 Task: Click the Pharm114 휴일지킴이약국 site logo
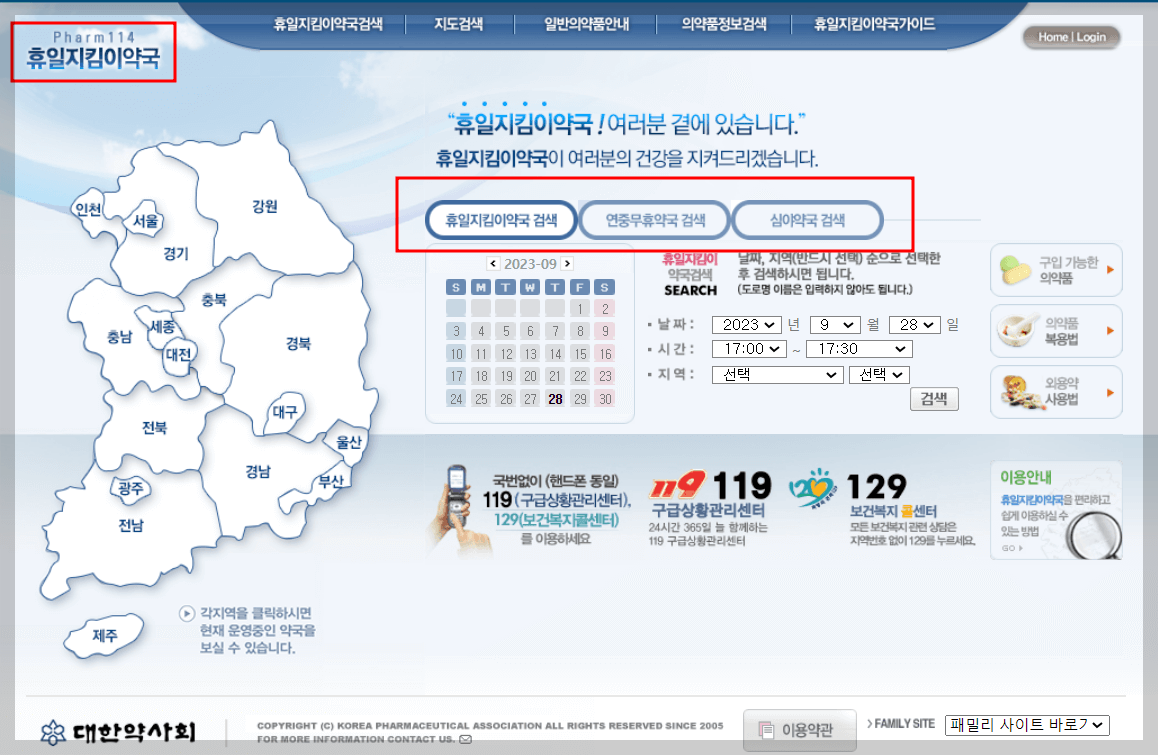92,50
